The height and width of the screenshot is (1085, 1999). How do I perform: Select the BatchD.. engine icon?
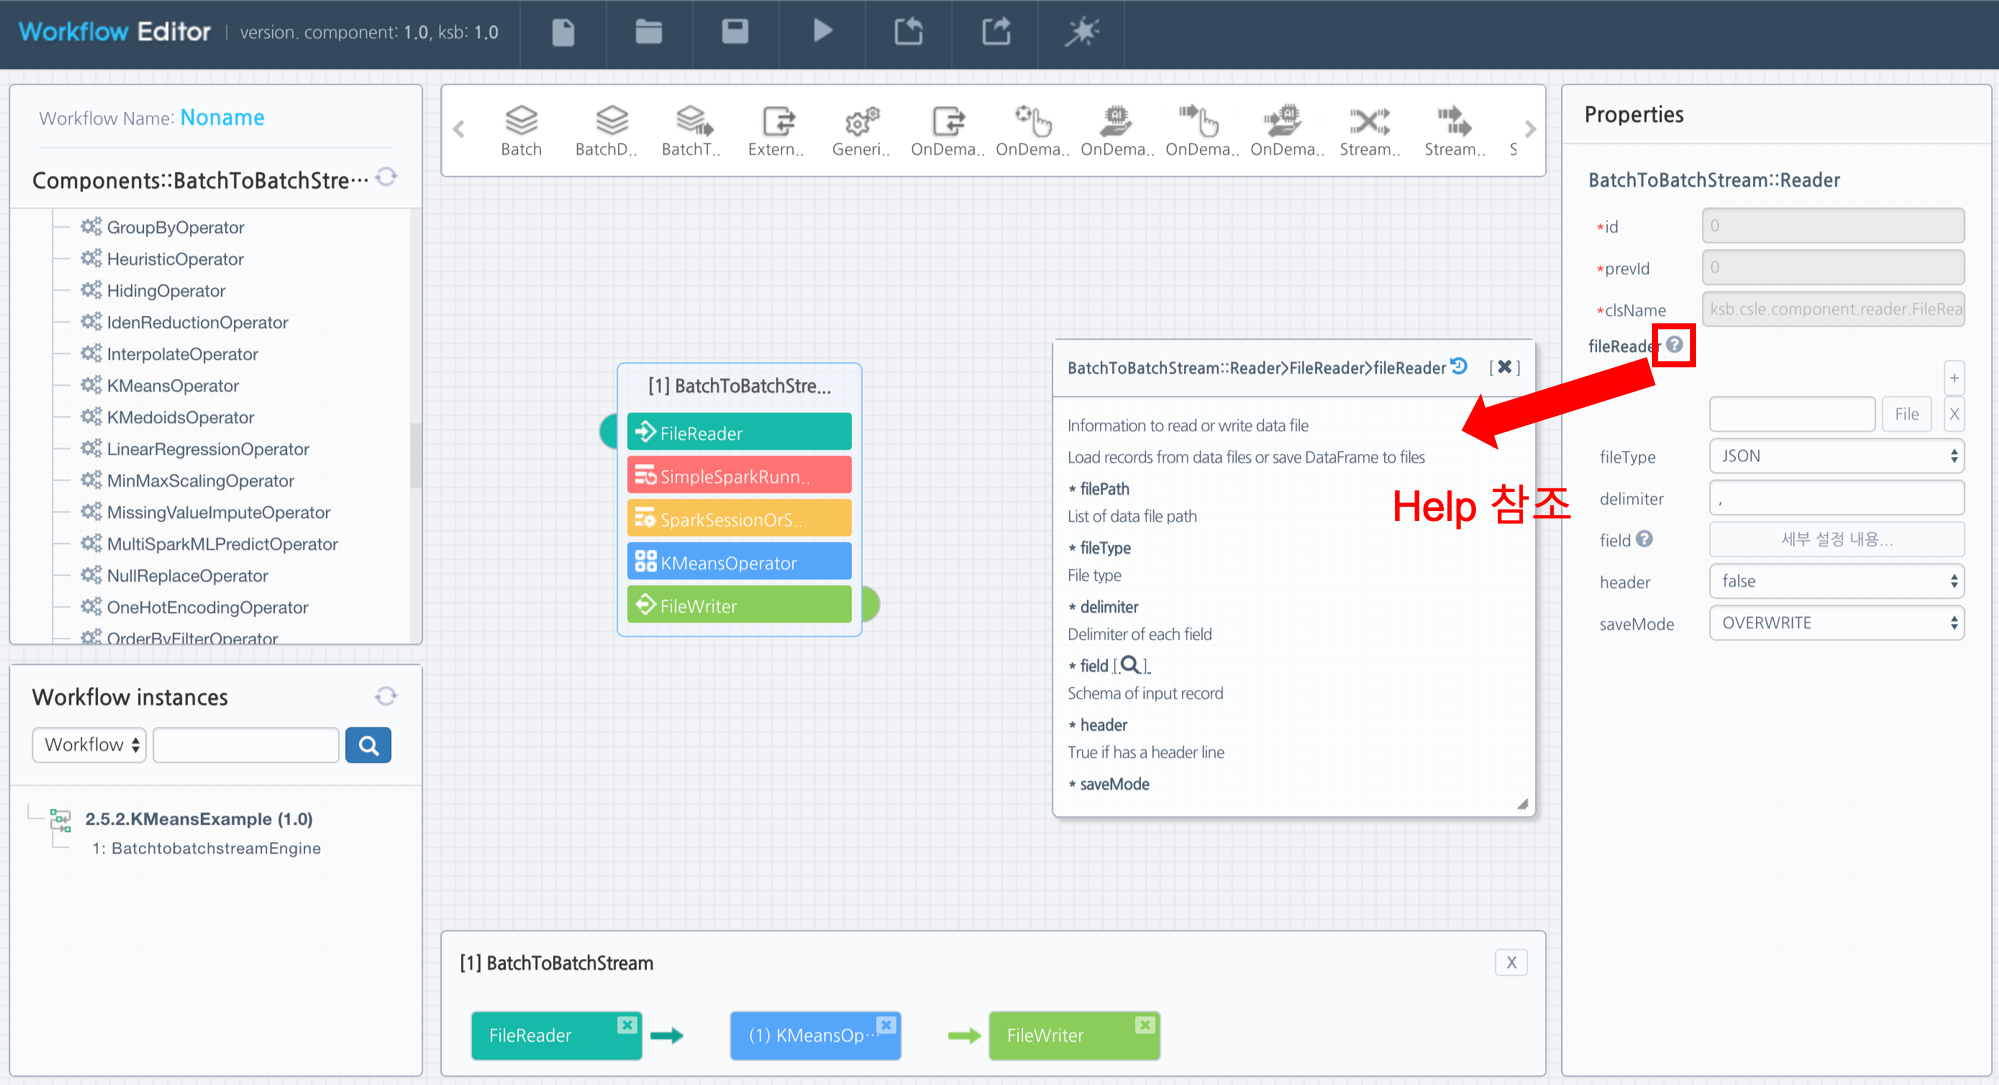click(x=607, y=131)
